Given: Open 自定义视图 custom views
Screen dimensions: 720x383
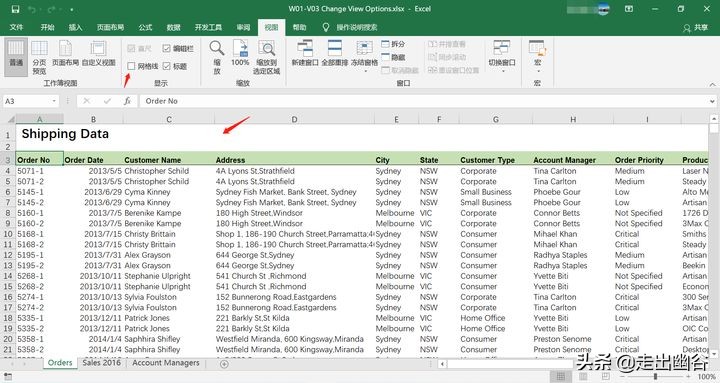Looking at the screenshot, I should tap(98, 54).
